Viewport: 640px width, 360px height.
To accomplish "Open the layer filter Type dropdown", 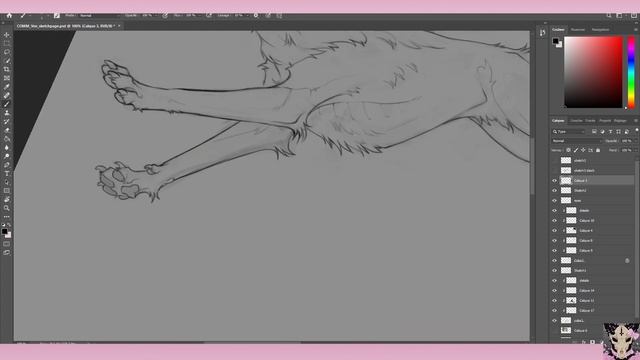I will pos(569,132).
